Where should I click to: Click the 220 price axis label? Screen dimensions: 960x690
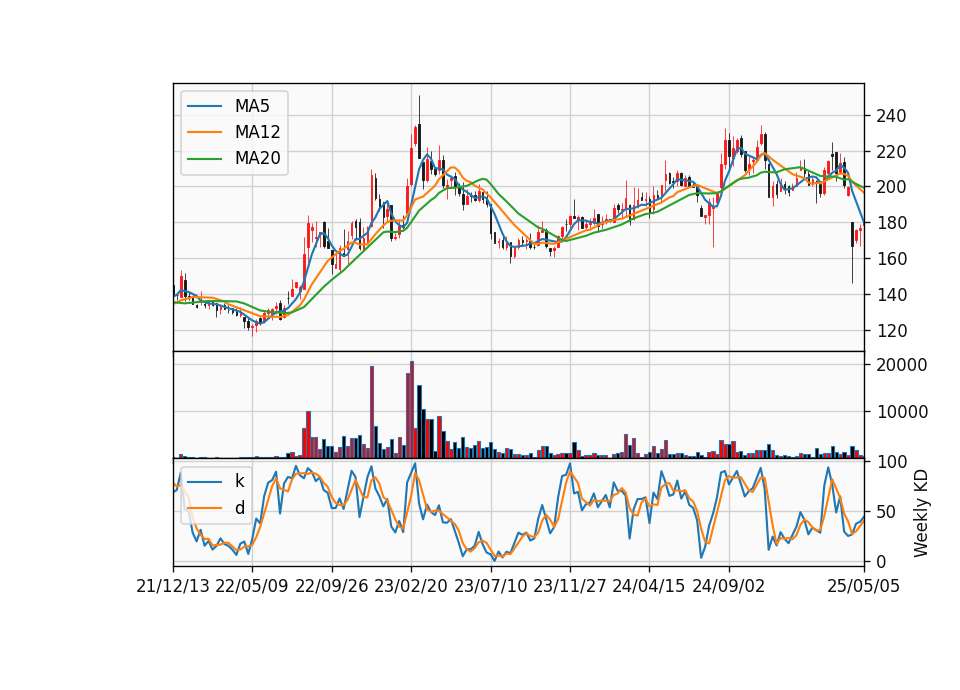tap(891, 151)
